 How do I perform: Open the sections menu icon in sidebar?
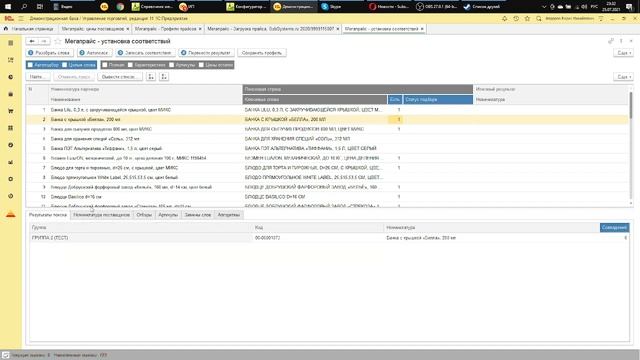(11, 43)
